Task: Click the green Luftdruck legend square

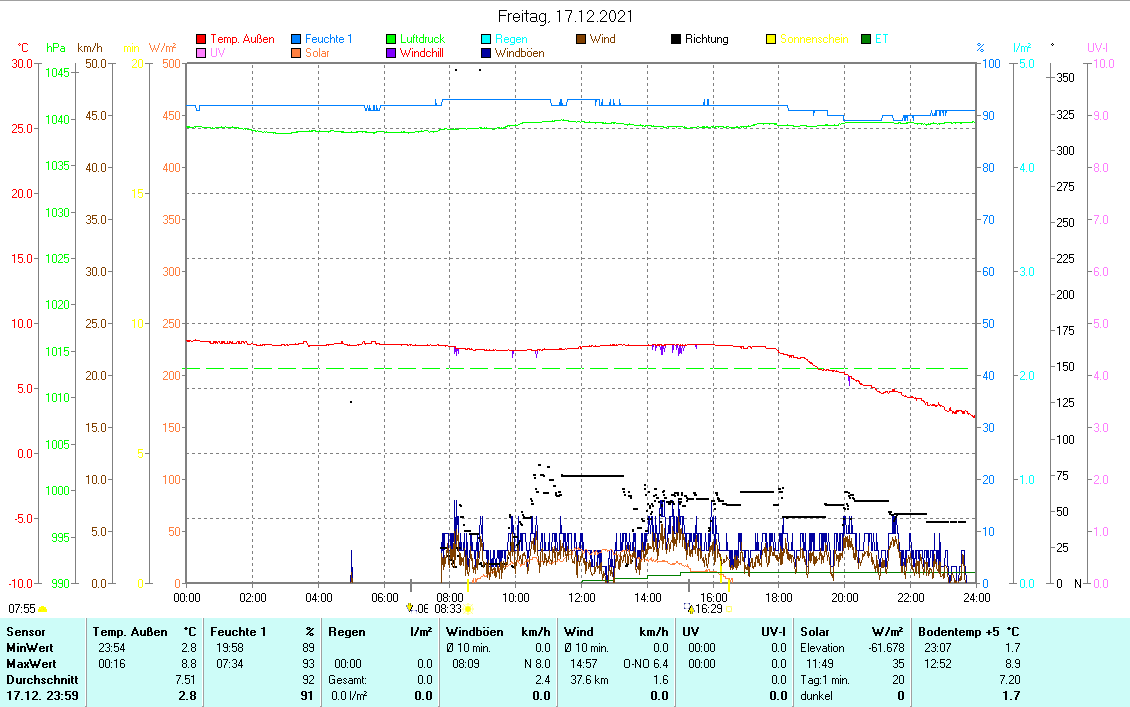Action: [392, 40]
